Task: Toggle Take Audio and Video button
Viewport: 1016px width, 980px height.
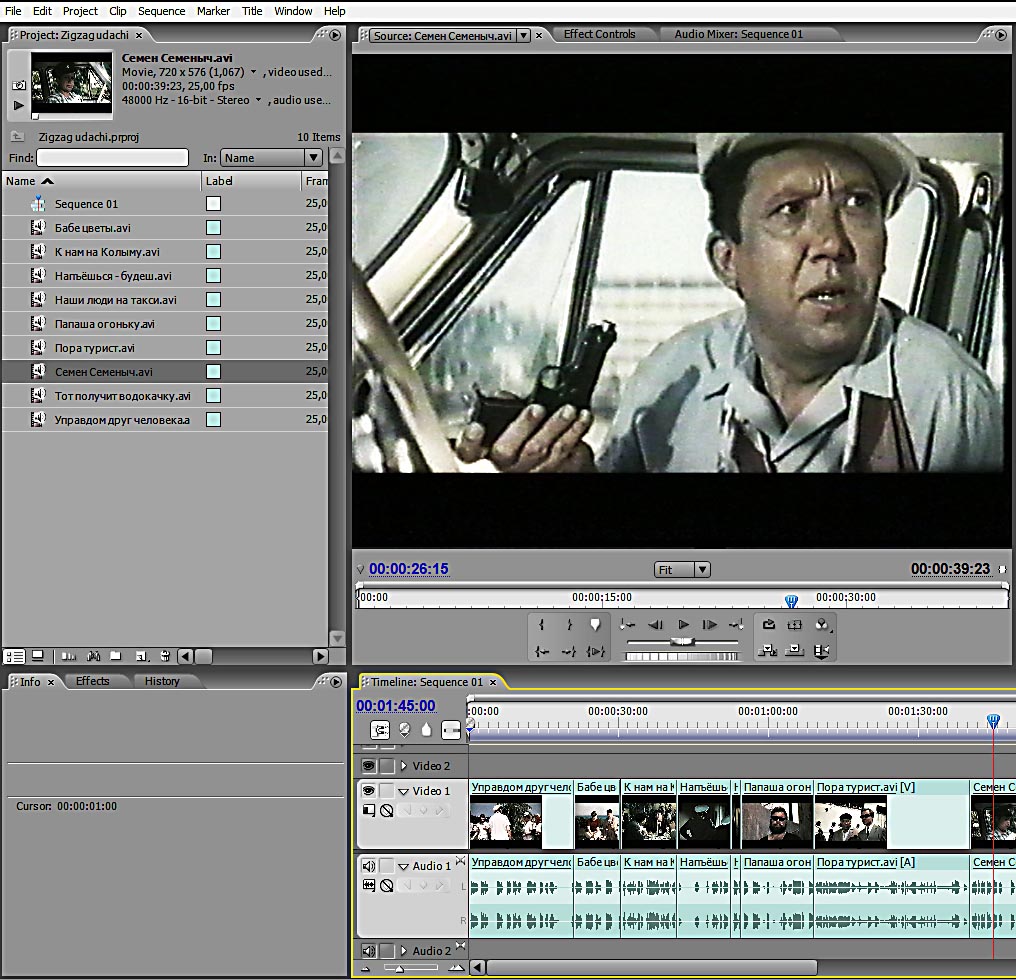Action: (x=822, y=651)
